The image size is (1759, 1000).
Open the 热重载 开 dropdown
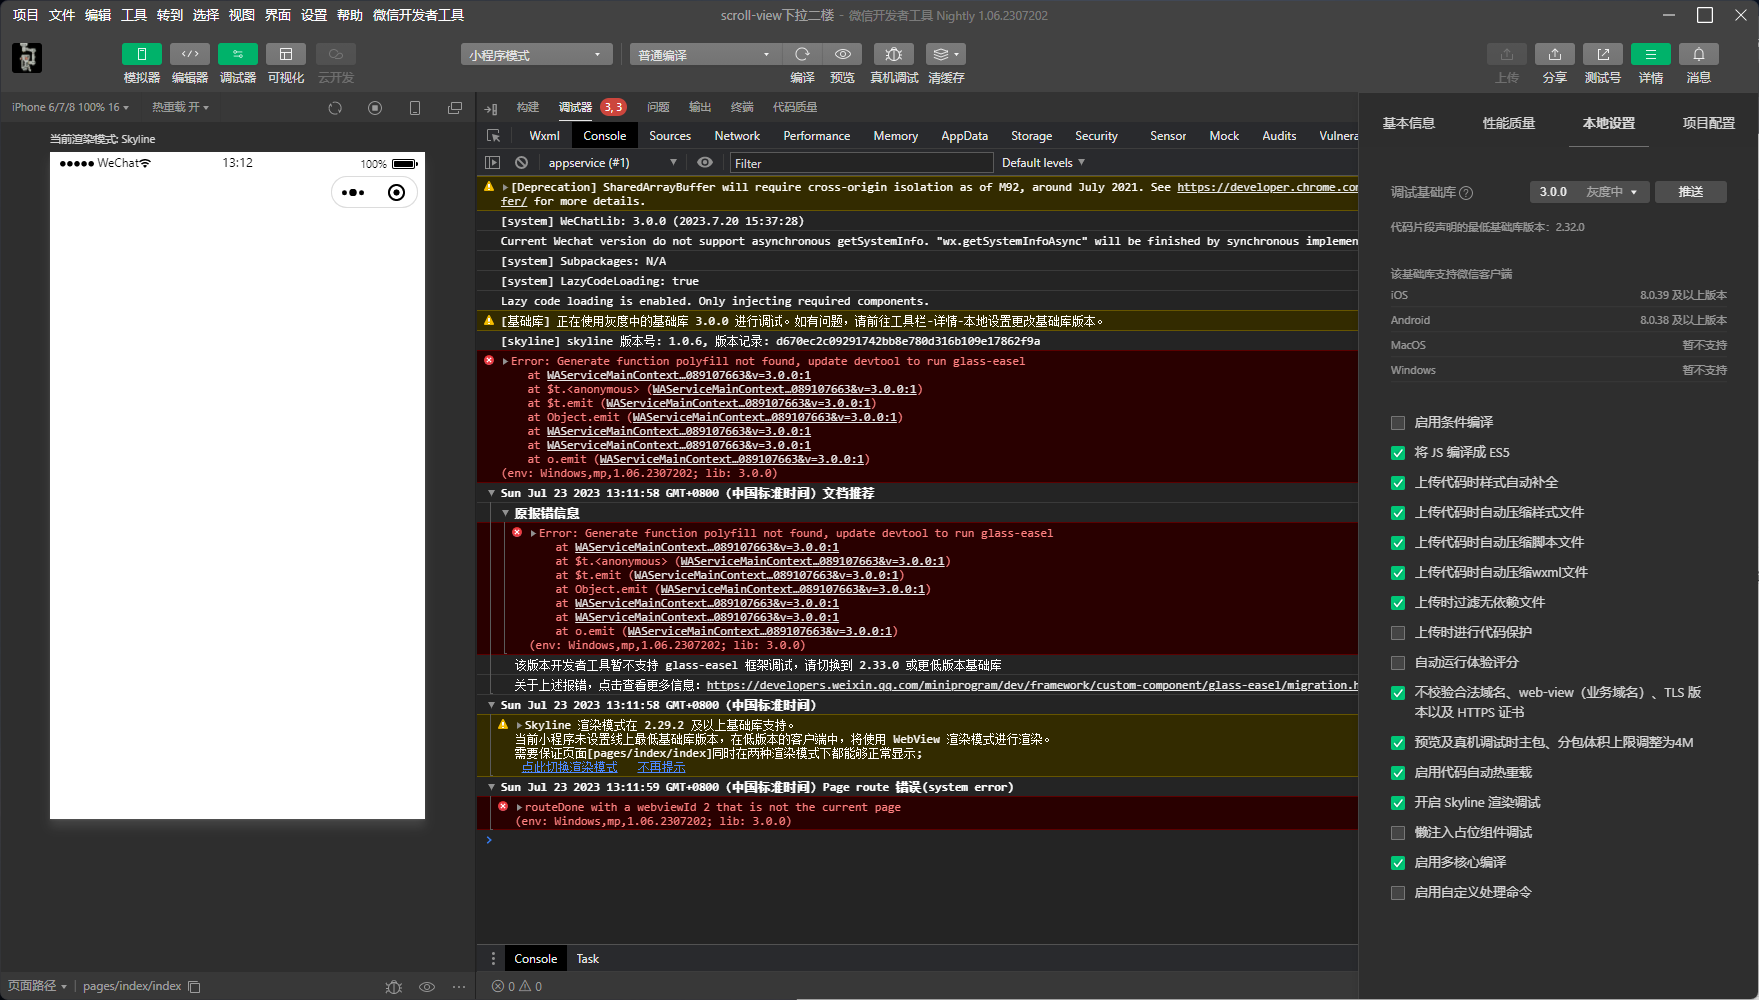181,107
